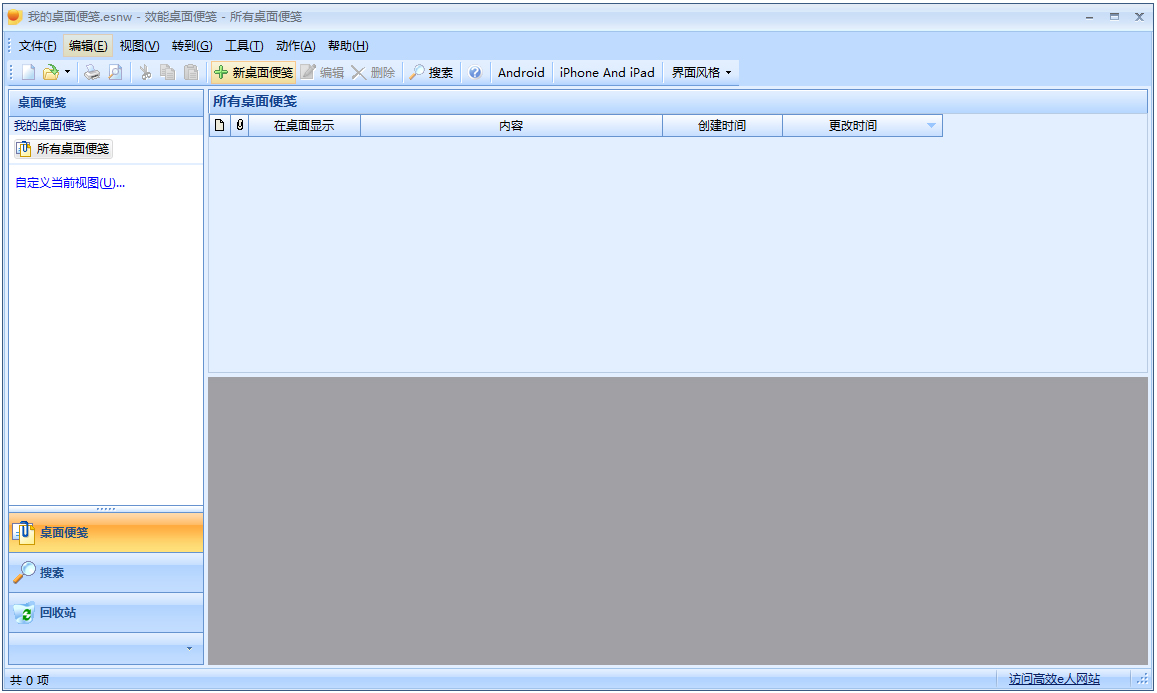Image resolution: width=1157 pixels, height=693 pixels.
Task: Open the print preview icon
Action: (114, 71)
